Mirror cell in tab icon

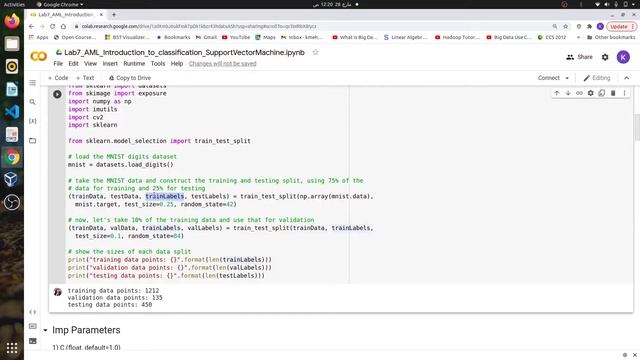[x=602, y=93]
